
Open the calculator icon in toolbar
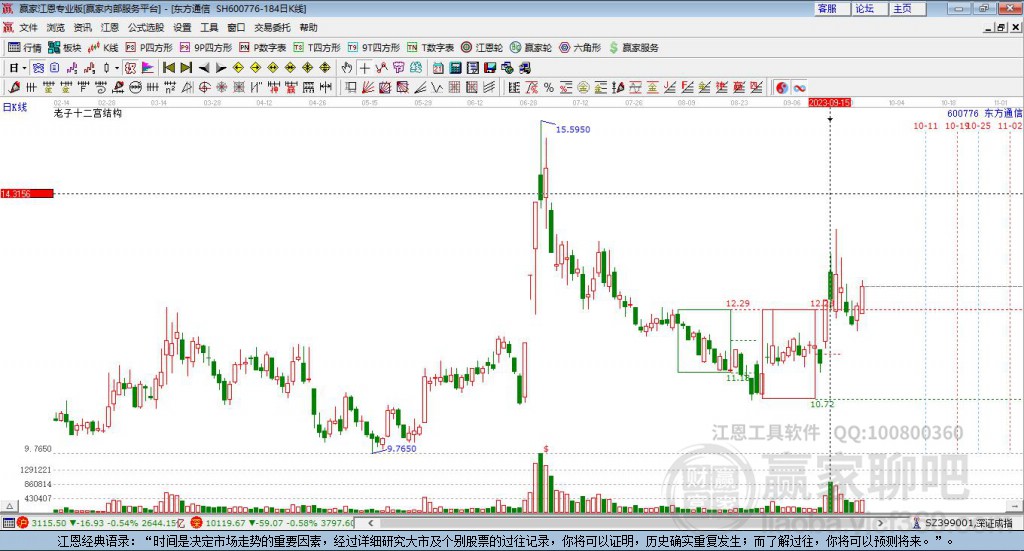[455, 68]
